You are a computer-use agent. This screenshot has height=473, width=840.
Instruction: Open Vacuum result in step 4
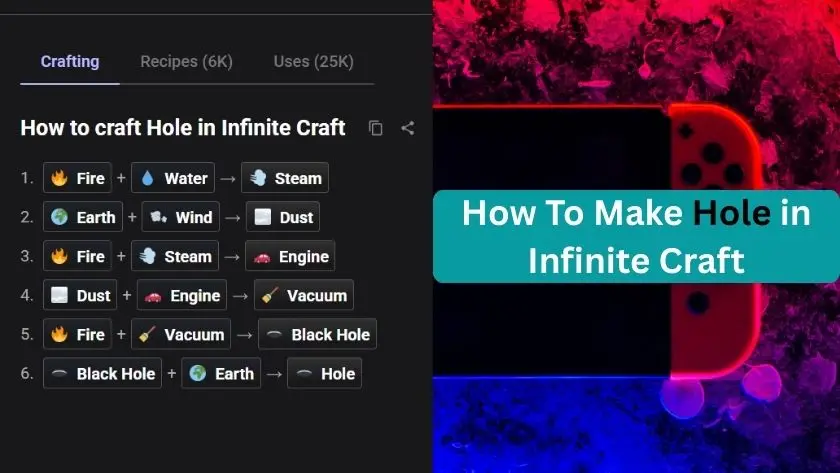pyautogui.click(x=304, y=295)
